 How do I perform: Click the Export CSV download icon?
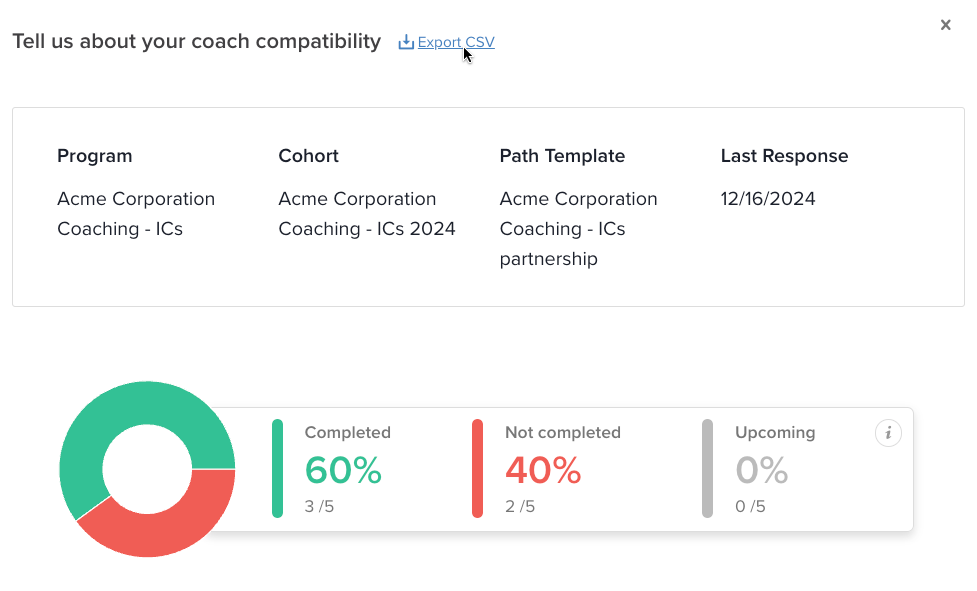click(x=406, y=42)
